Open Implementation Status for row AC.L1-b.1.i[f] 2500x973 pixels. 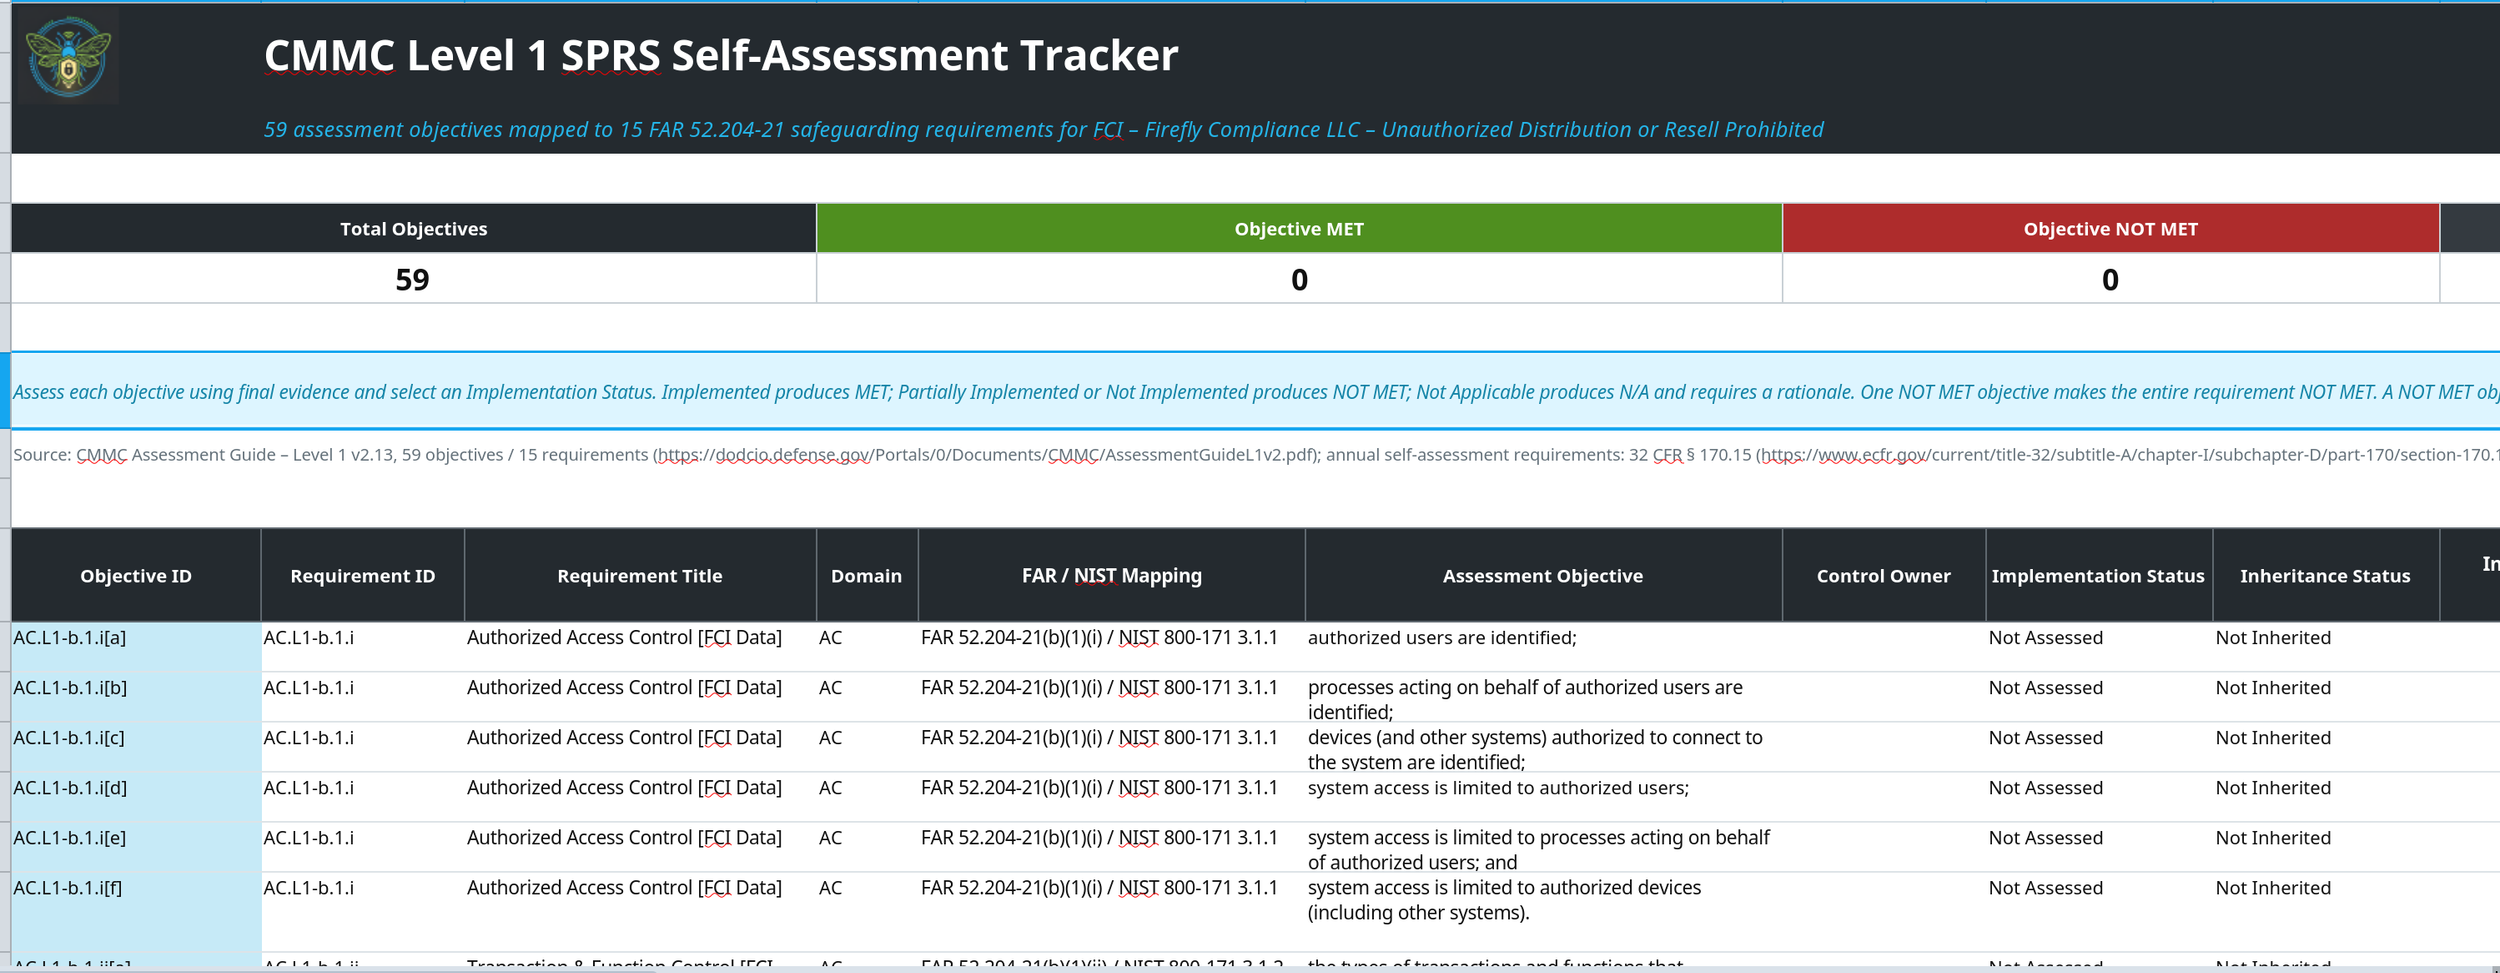pyautogui.click(x=2098, y=911)
